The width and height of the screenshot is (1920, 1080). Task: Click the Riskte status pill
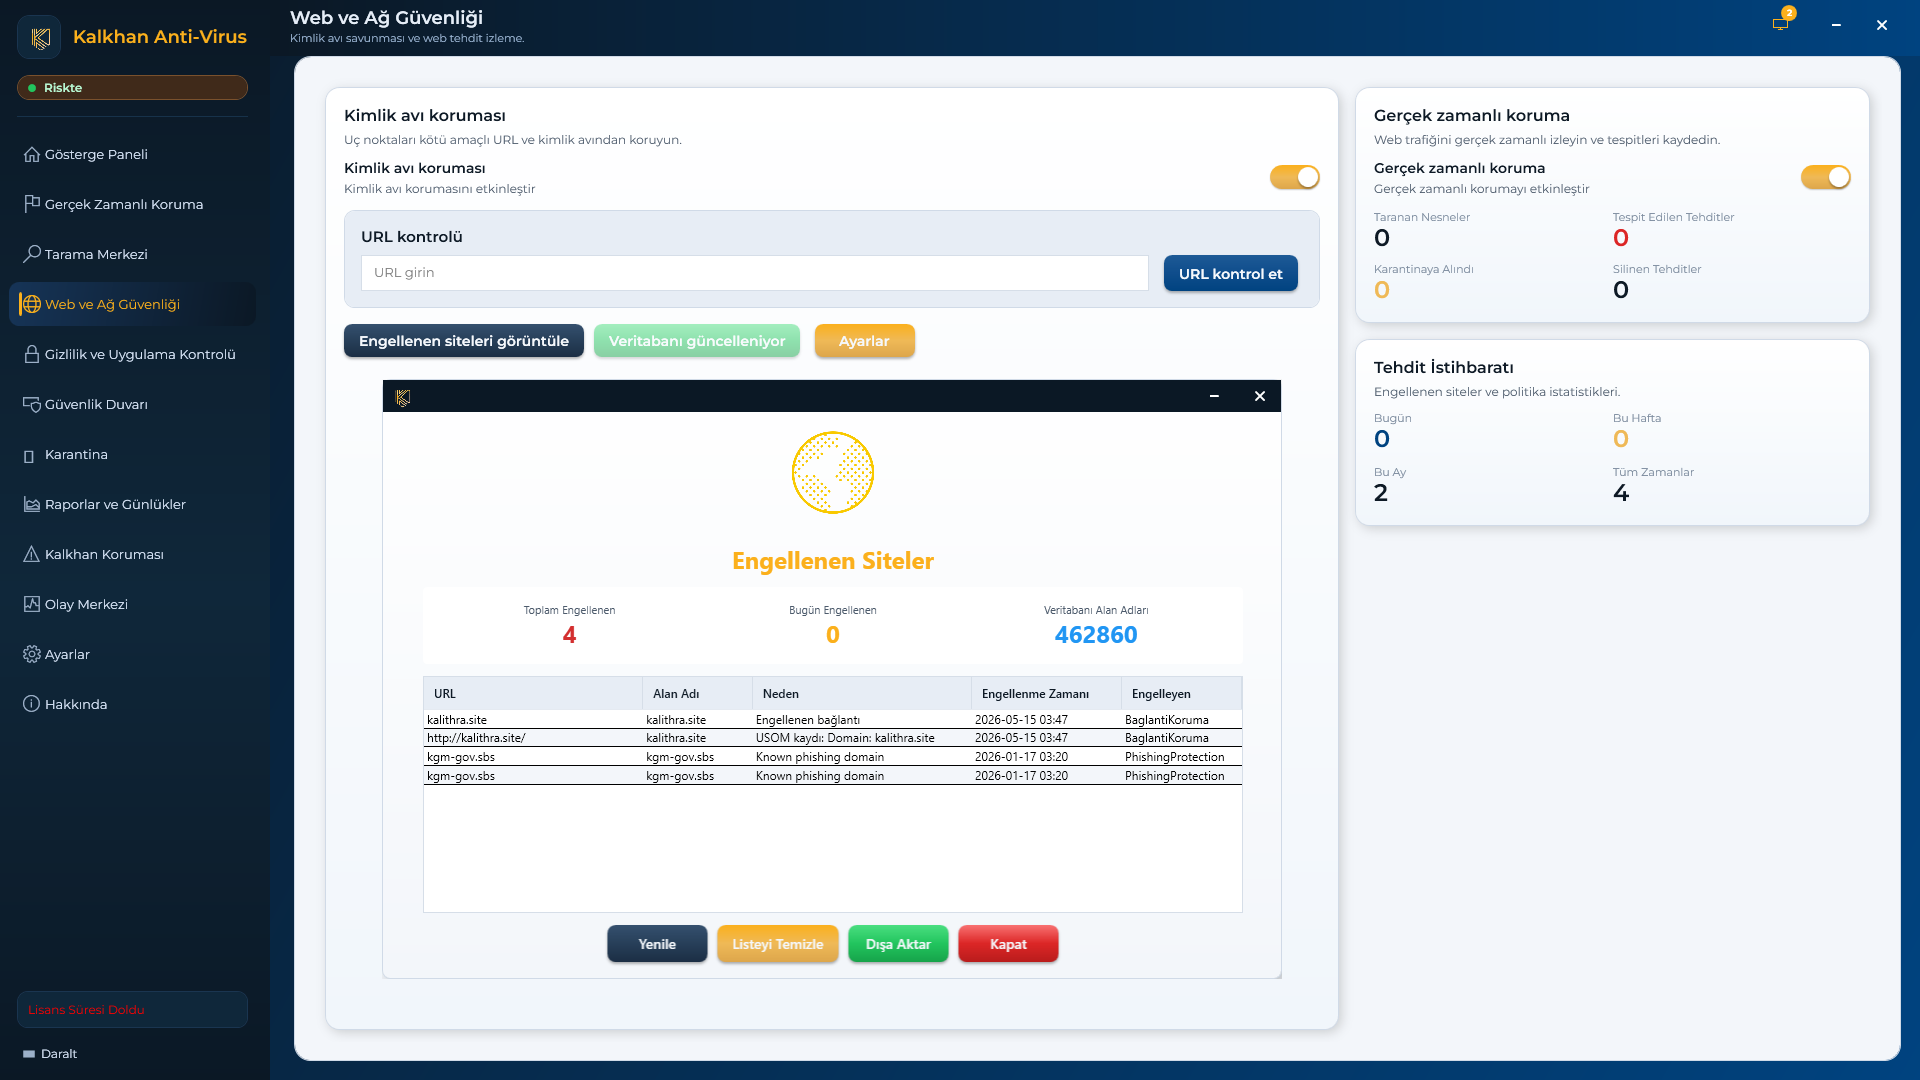(132, 88)
